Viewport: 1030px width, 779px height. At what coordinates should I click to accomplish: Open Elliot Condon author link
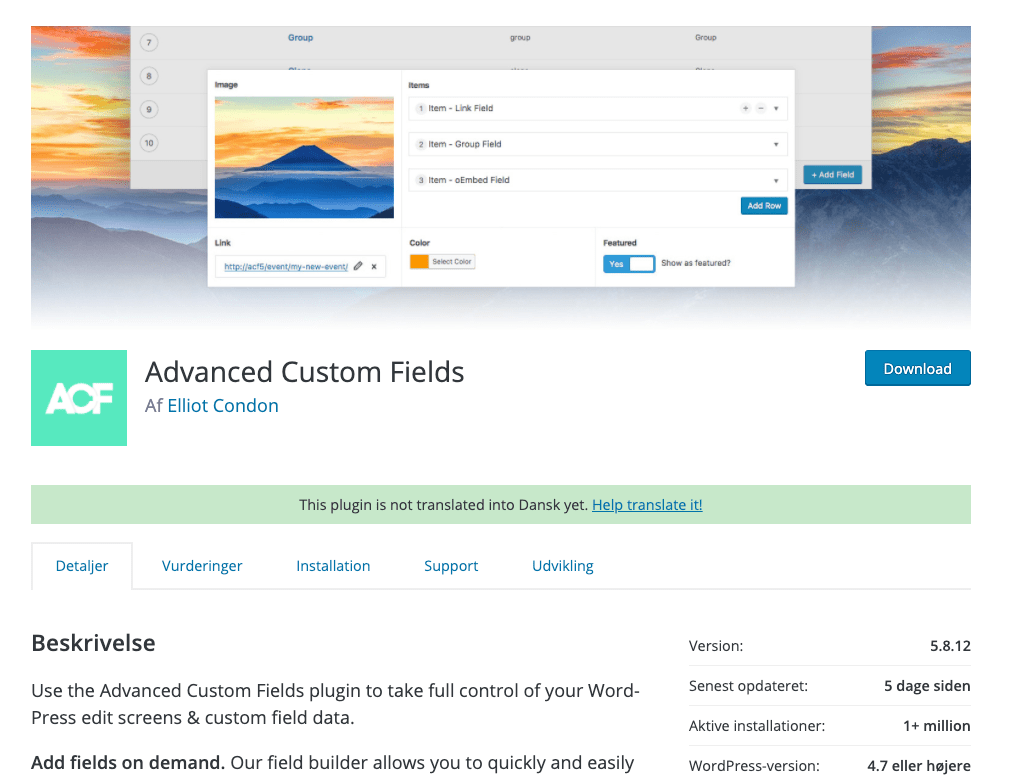[x=223, y=406]
